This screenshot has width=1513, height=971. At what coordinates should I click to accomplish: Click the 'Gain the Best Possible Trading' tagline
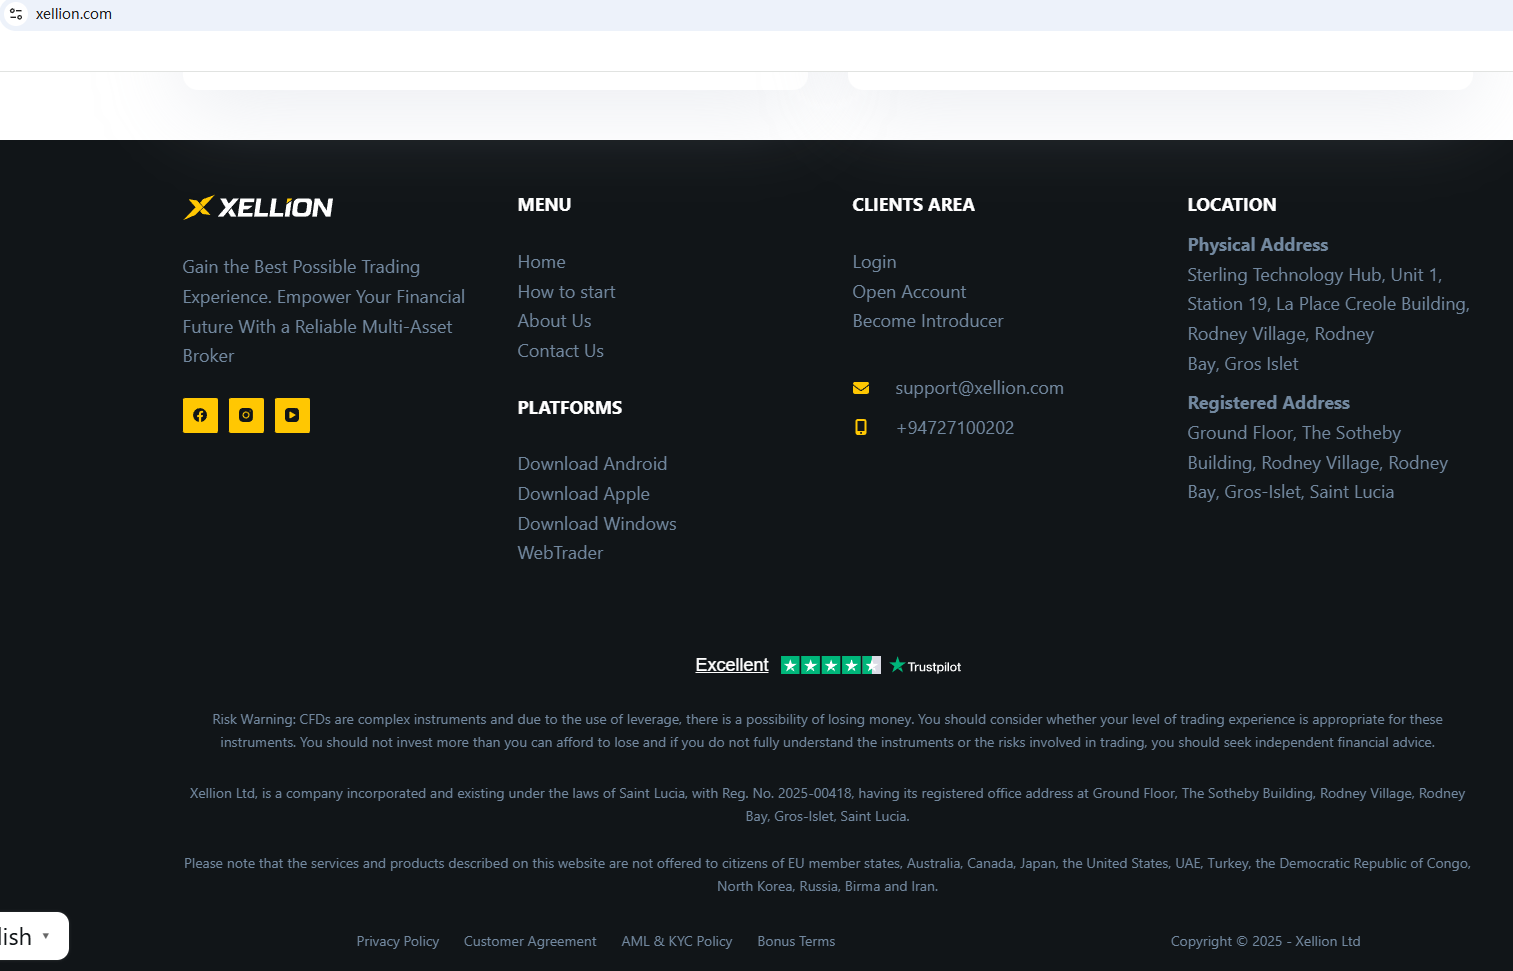[324, 311]
